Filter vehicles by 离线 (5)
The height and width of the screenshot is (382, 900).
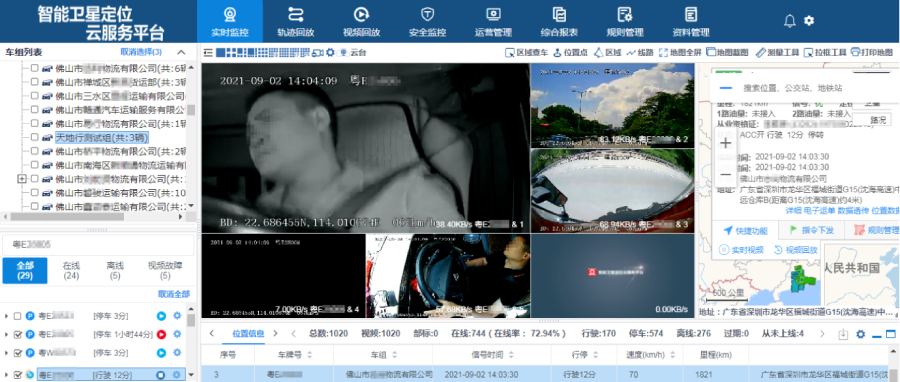tap(115, 271)
